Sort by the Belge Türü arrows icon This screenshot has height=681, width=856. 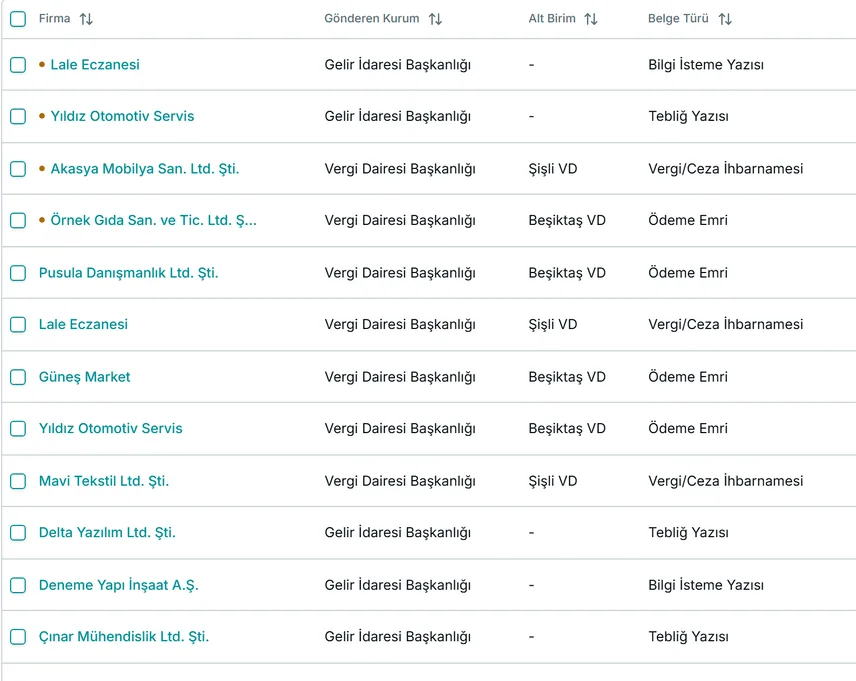click(725, 19)
